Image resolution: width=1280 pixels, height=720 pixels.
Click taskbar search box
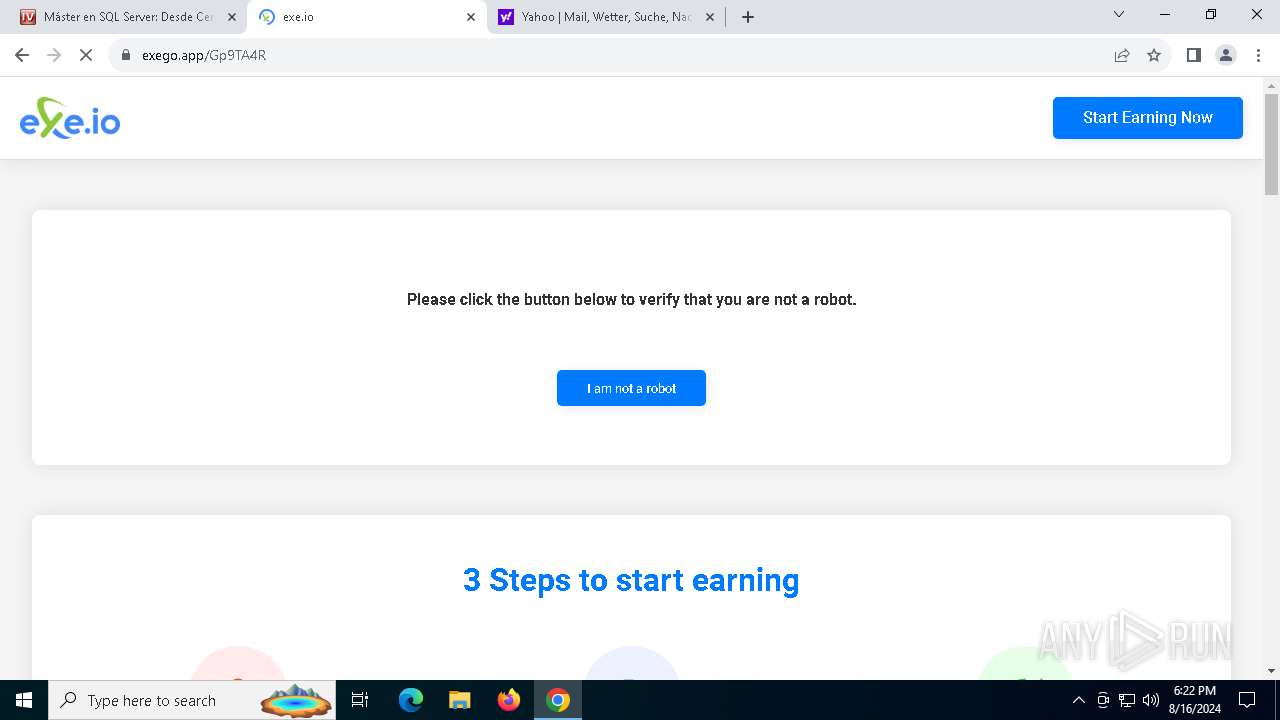pos(193,700)
